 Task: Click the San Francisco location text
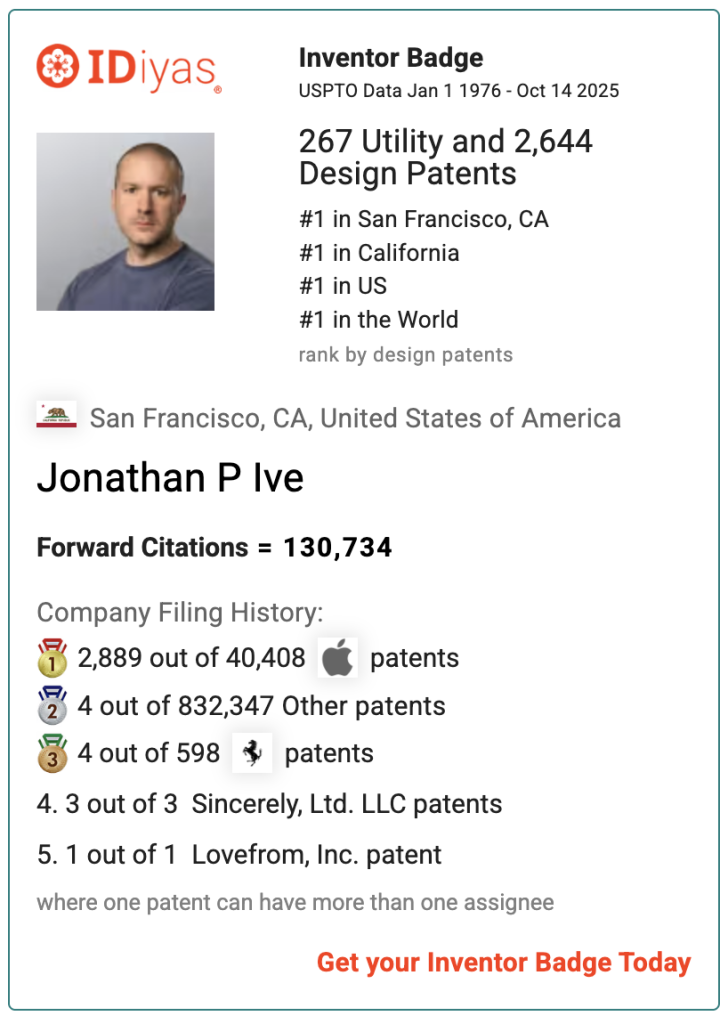(x=355, y=417)
